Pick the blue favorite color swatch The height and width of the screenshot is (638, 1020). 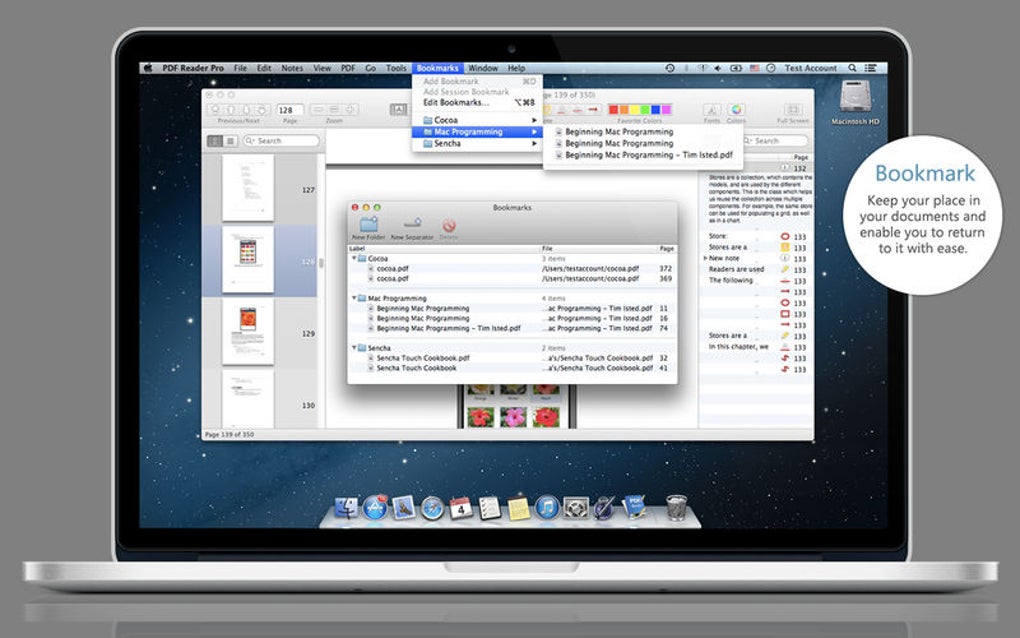[x=655, y=110]
